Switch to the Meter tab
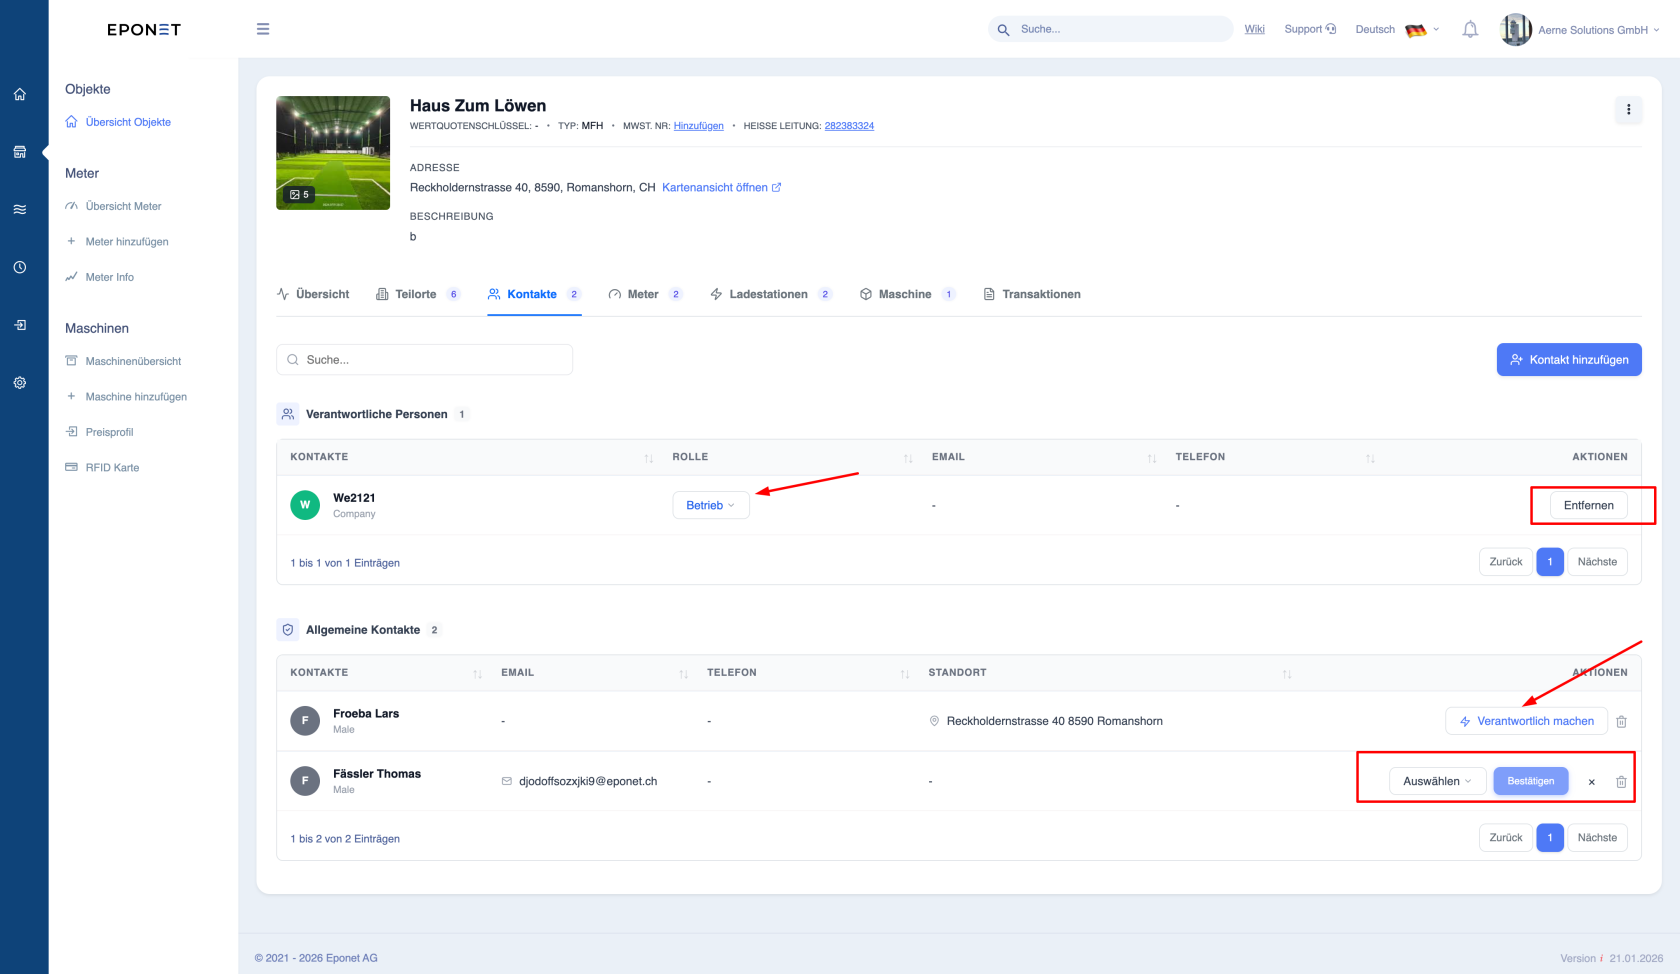This screenshot has width=1680, height=974. [645, 294]
